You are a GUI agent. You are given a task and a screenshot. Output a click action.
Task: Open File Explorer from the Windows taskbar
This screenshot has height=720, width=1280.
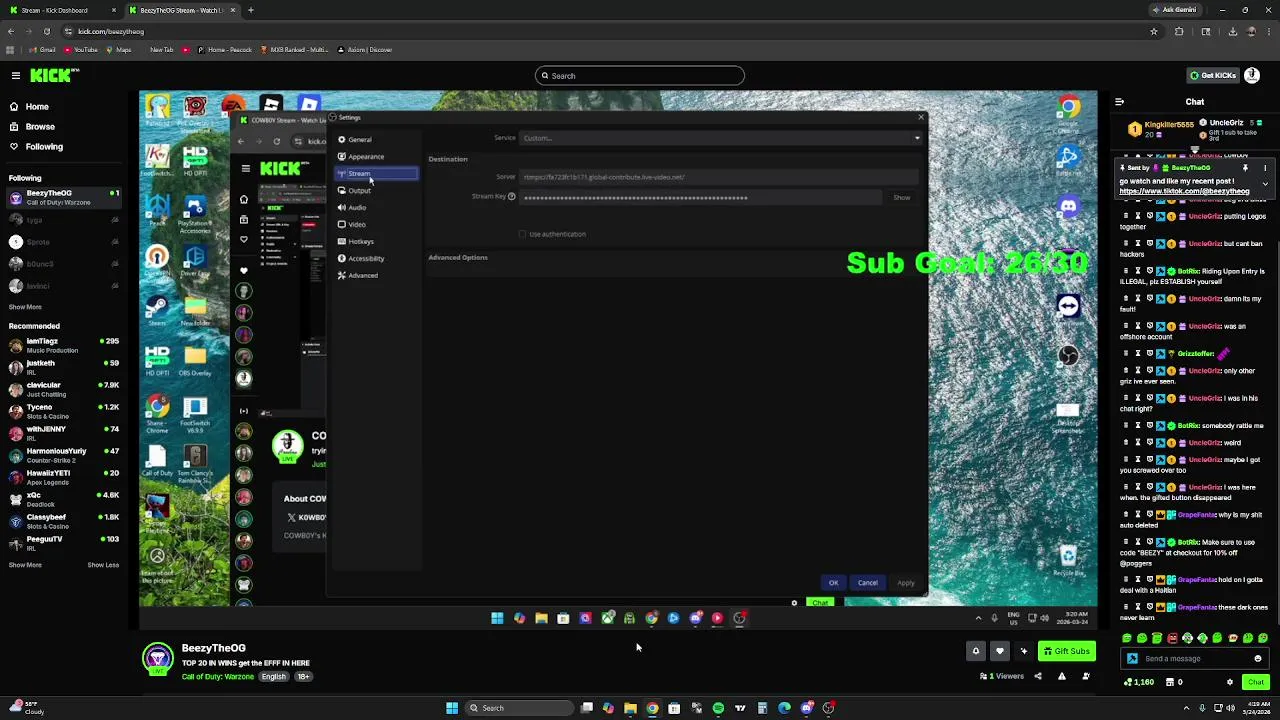click(630, 708)
